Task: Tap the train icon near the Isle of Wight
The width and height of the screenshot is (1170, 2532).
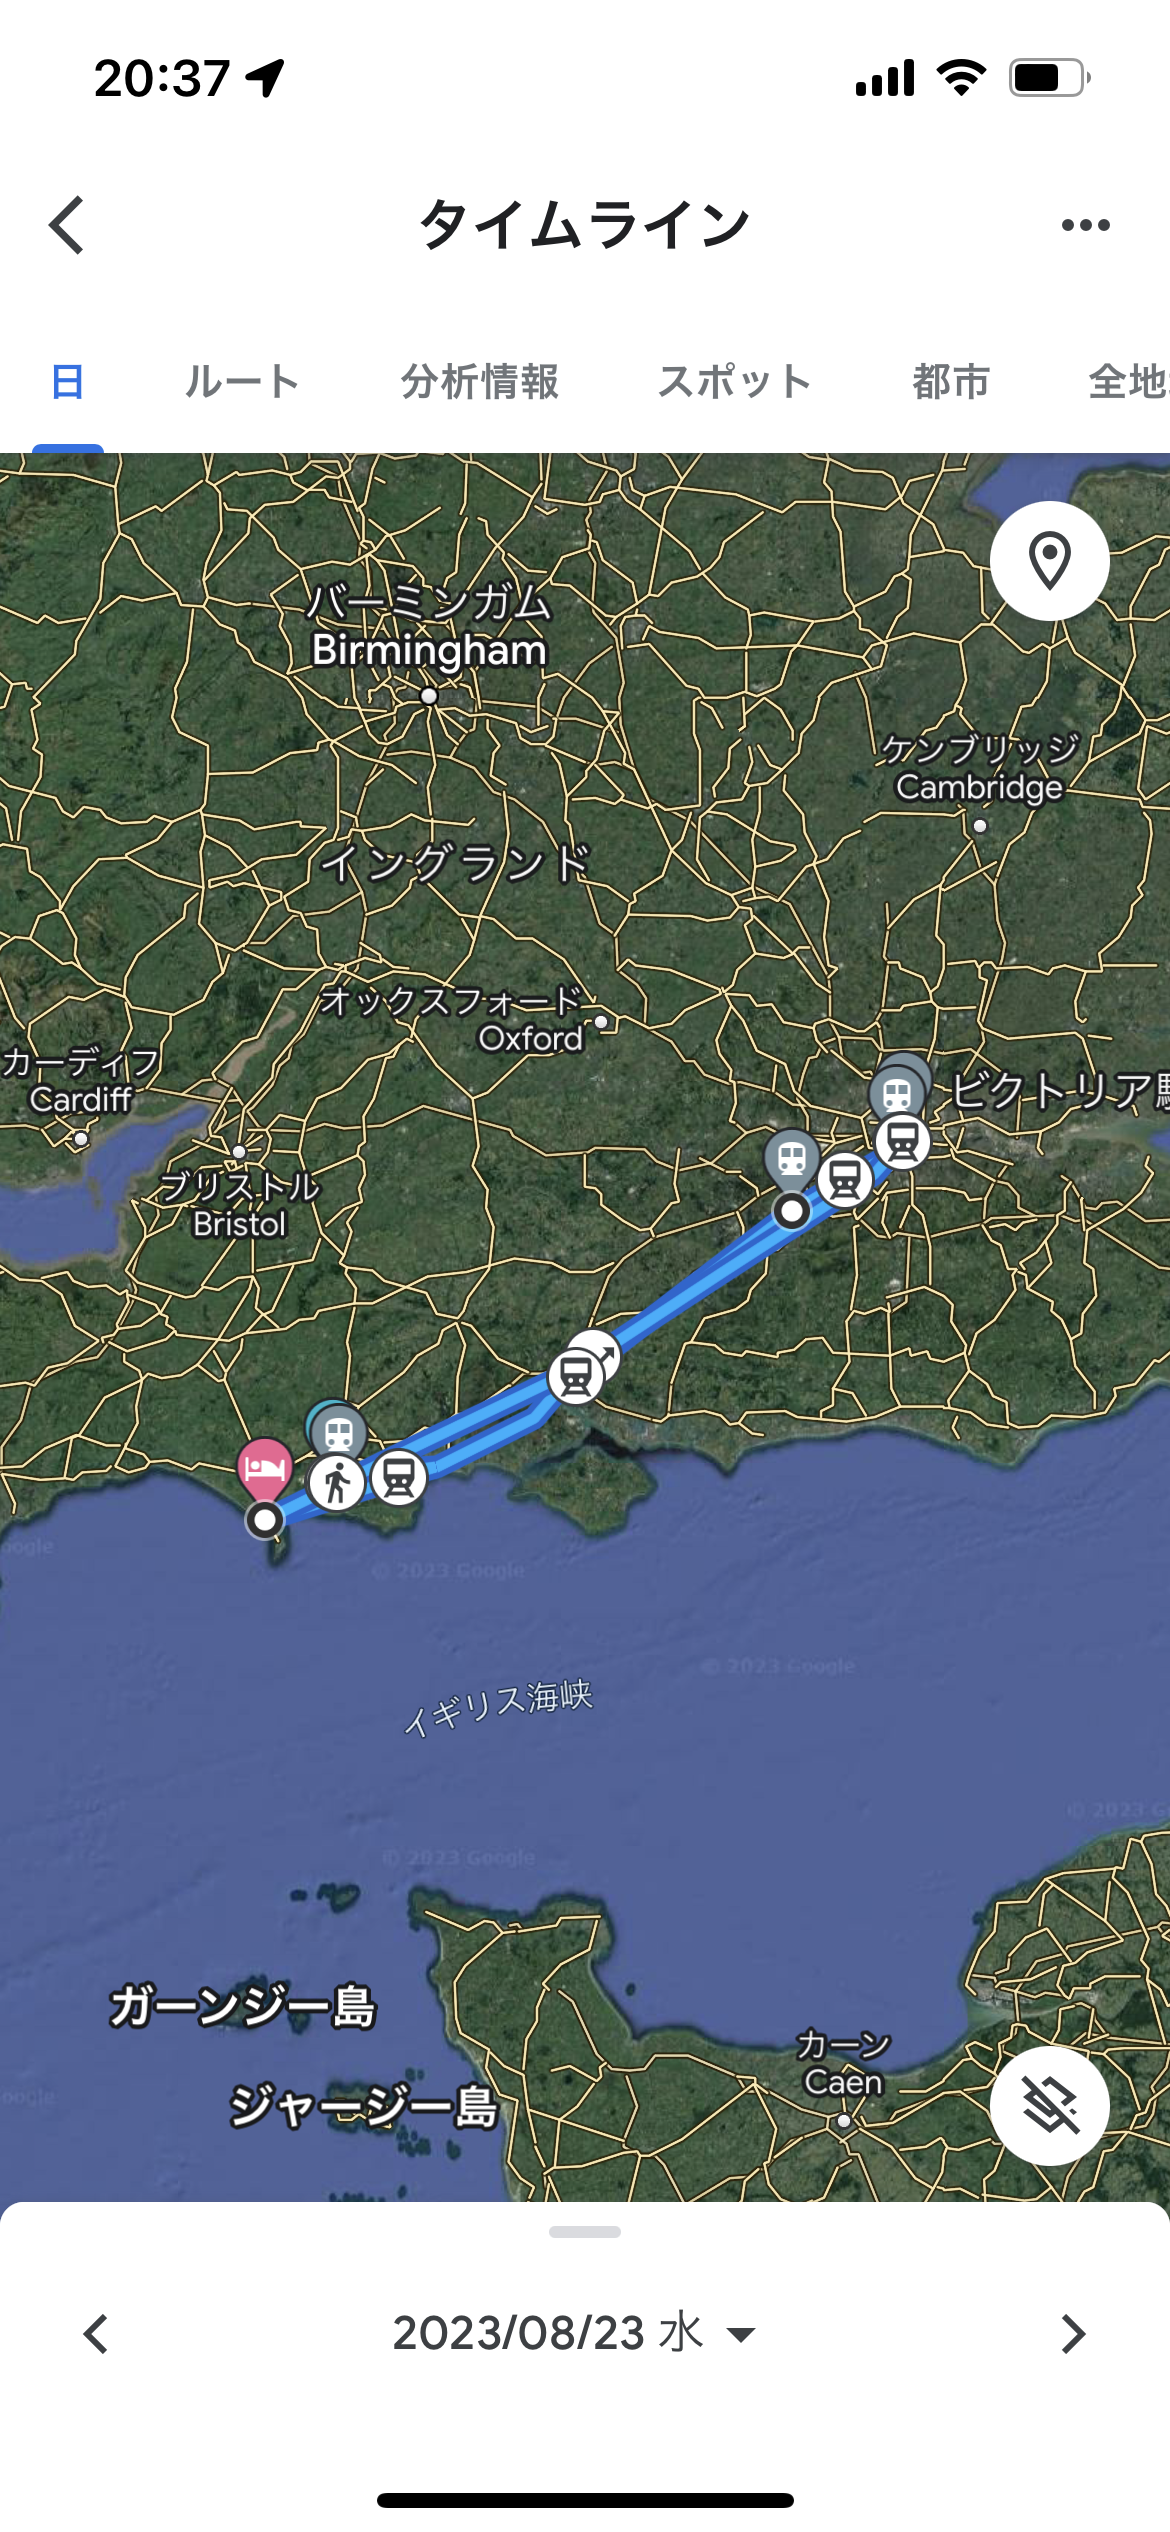Action: click(x=575, y=1377)
